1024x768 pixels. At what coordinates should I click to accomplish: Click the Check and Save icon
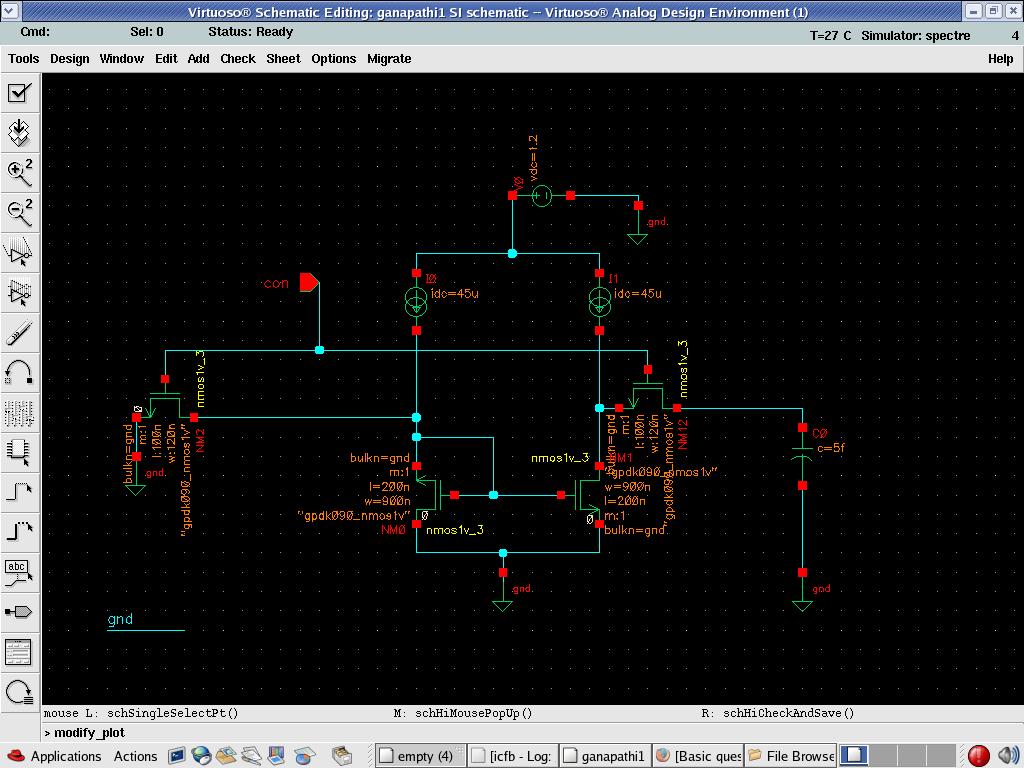(x=19, y=93)
